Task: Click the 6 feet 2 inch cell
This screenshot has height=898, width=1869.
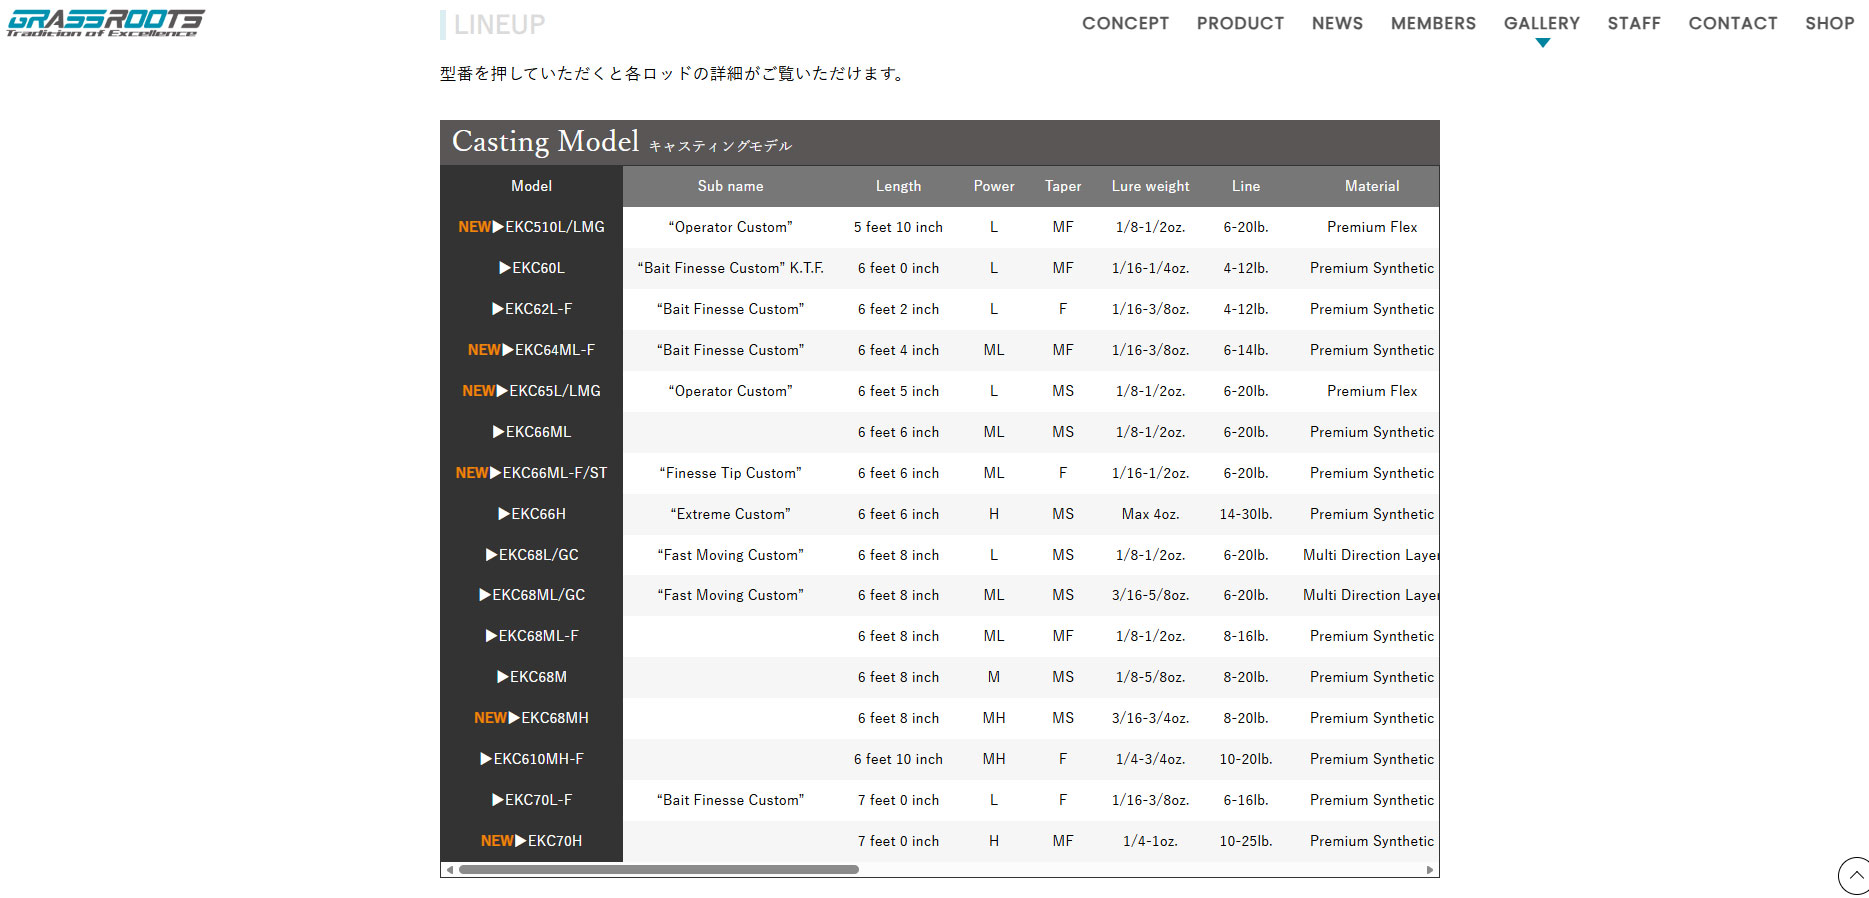Action: (x=898, y=309)
